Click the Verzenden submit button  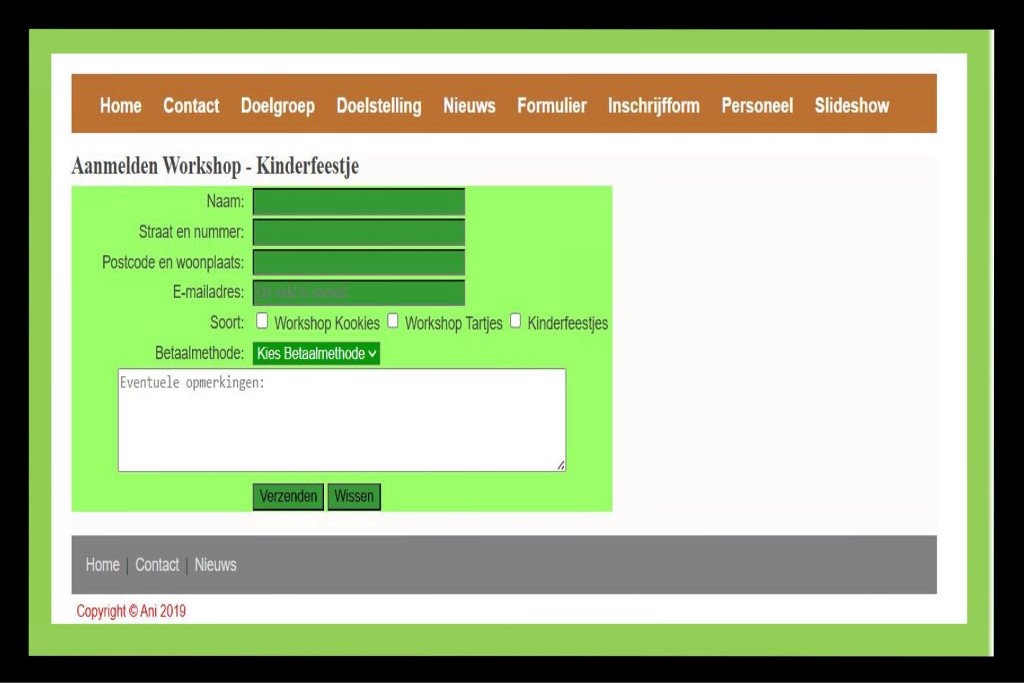(288, 496)
